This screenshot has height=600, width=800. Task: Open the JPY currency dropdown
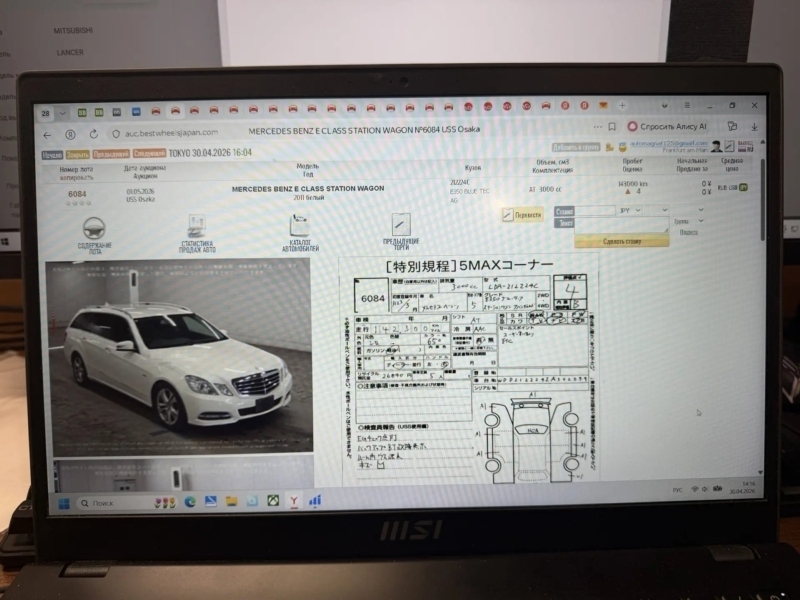point(630,210)
